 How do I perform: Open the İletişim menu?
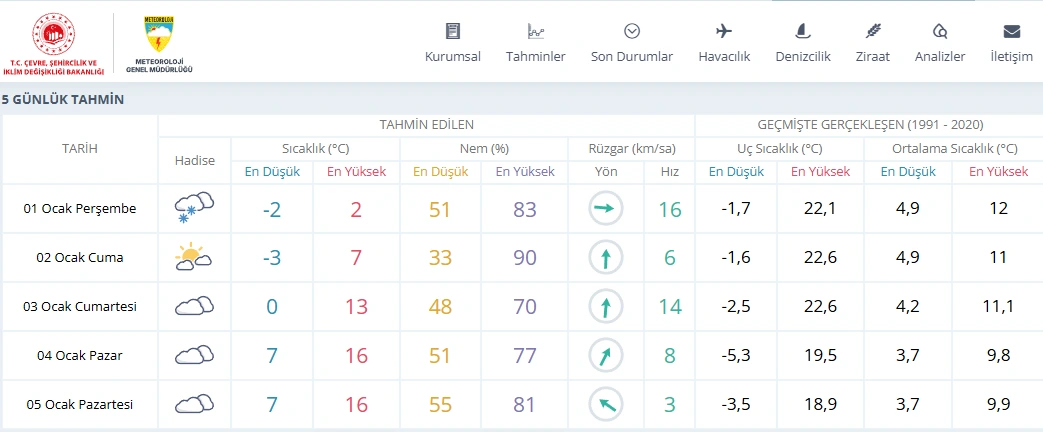click(1011, 57)
